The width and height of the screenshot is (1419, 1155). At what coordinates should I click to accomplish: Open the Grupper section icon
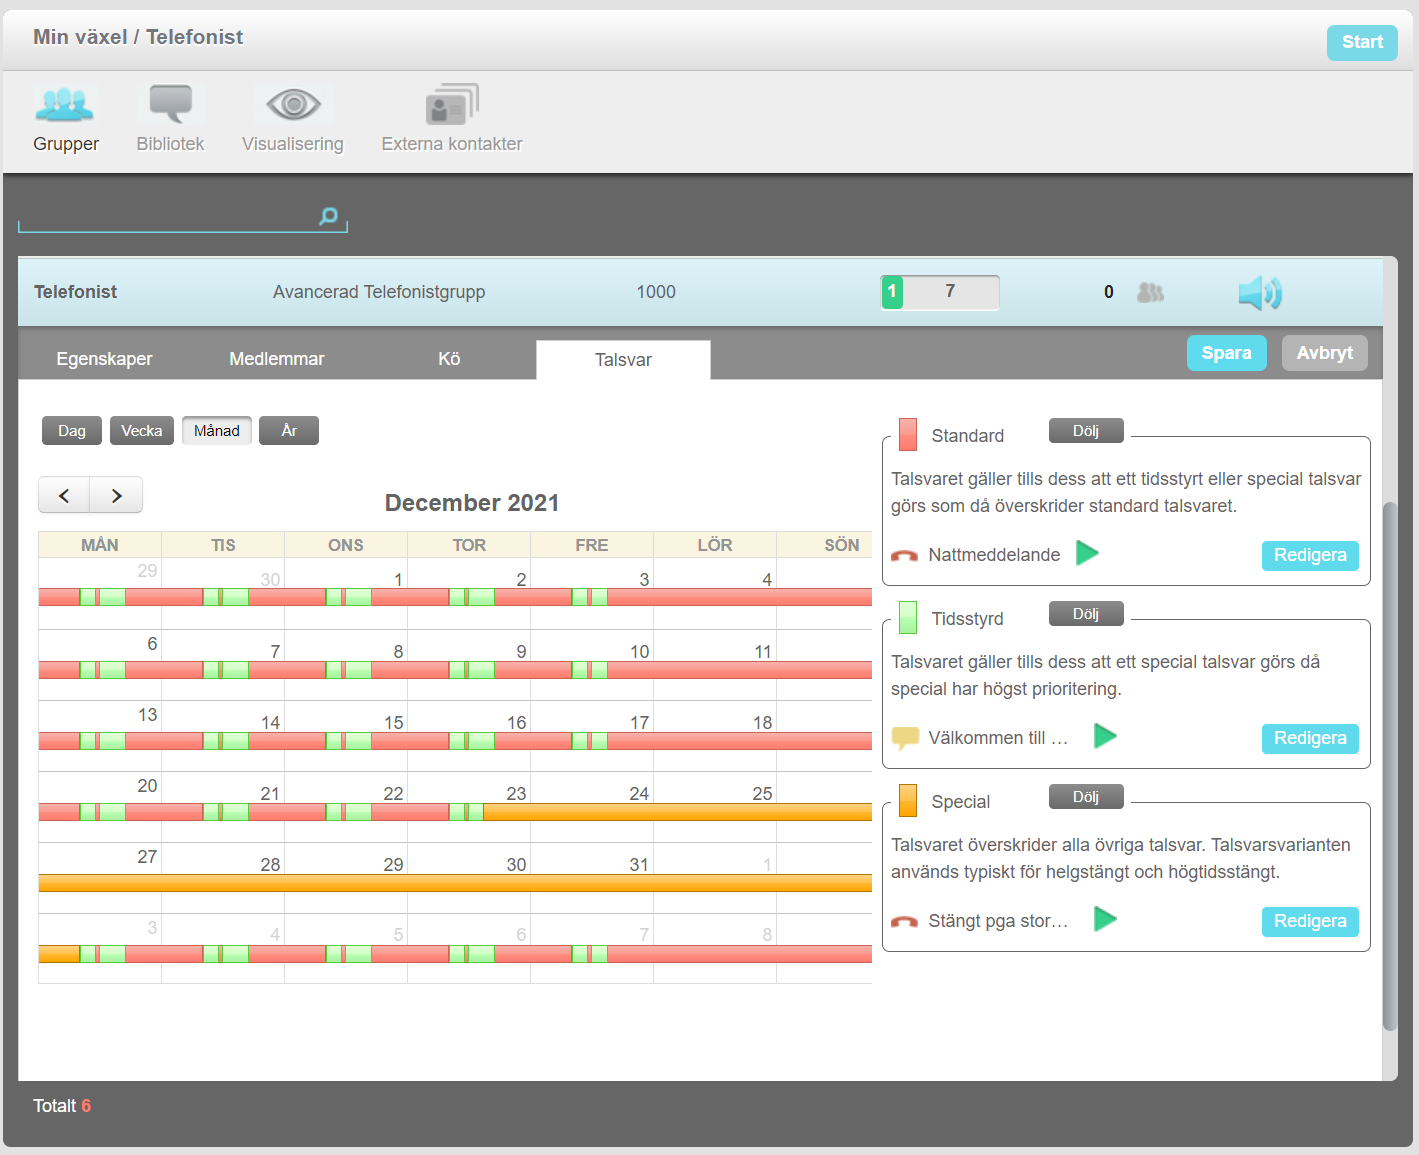[x=64, y=104]
